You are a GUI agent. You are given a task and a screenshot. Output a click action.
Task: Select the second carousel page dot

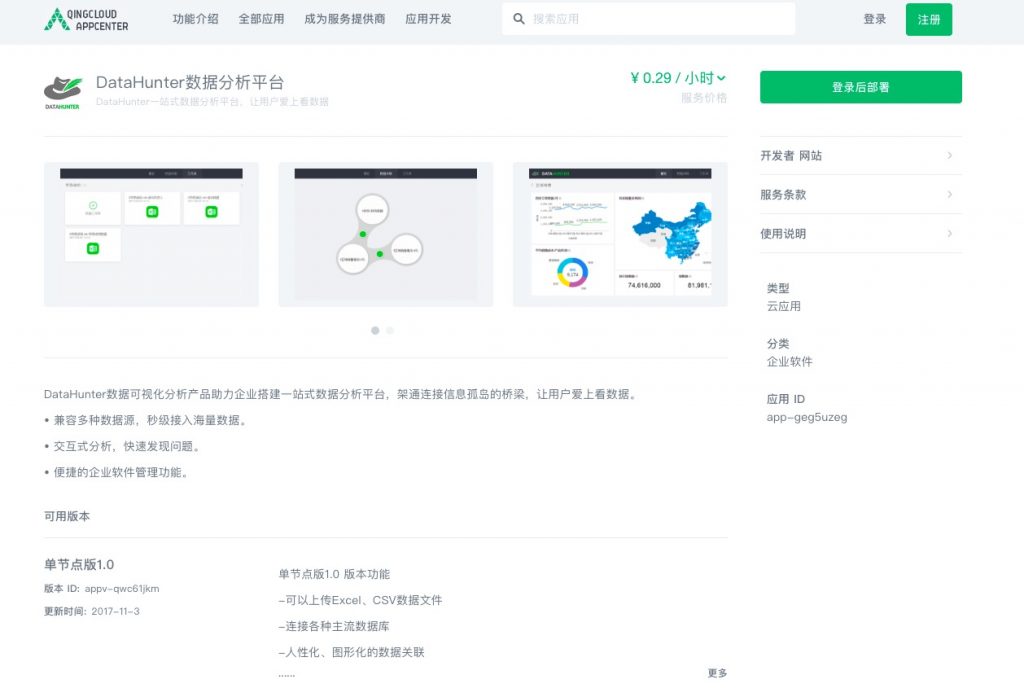pos(390,330)
